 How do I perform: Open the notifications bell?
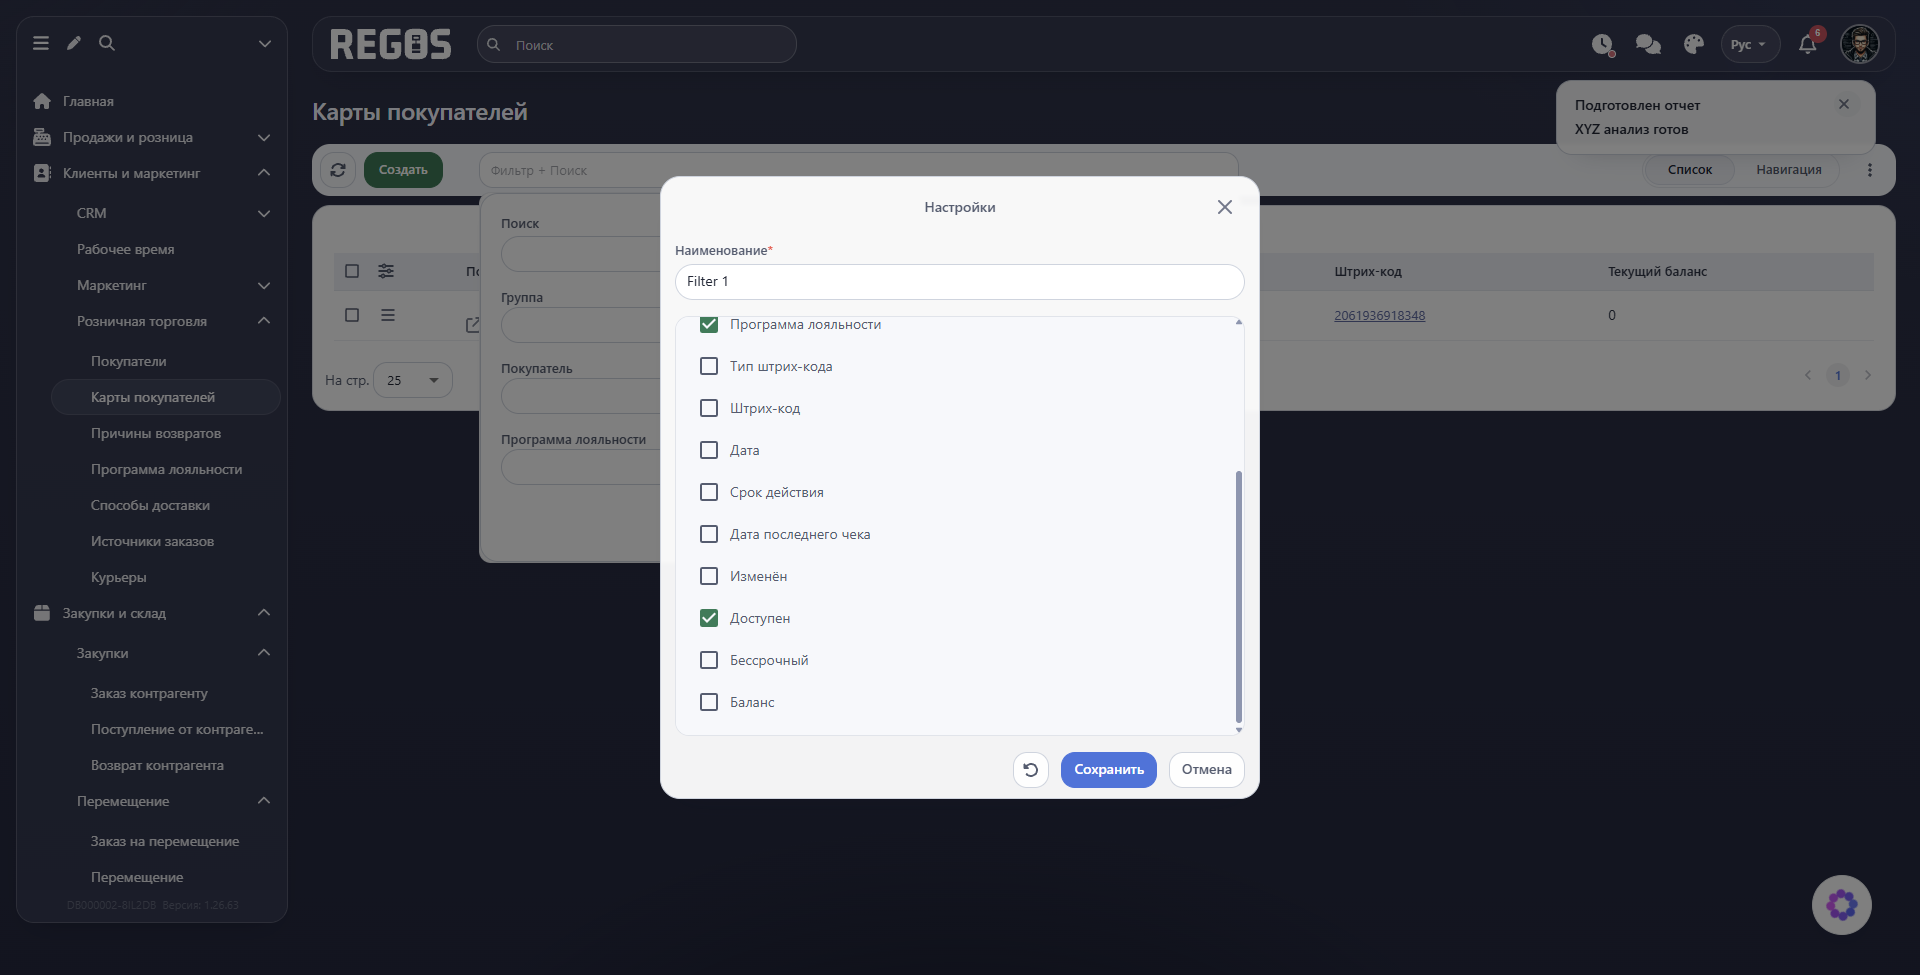[x=1808, y=45]
